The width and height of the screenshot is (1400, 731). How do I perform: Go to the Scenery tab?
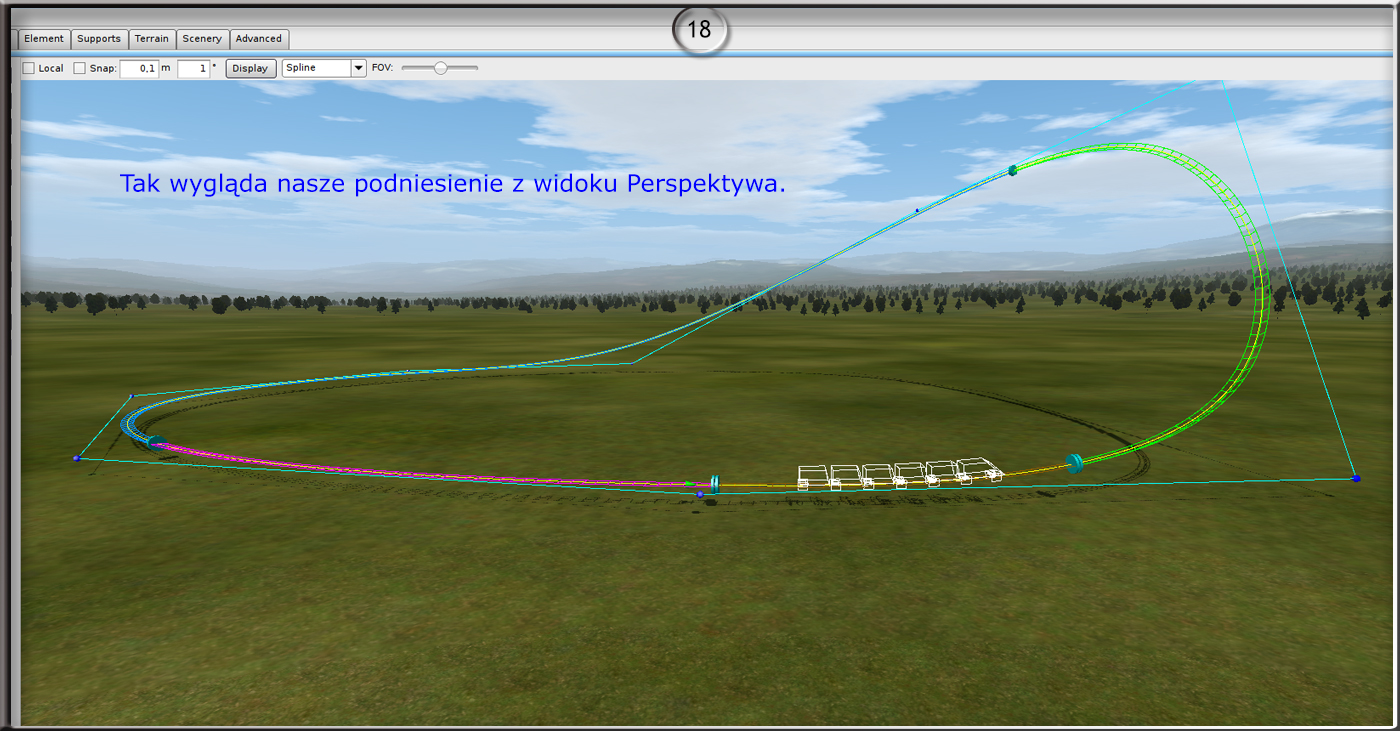tap(202, 39)
